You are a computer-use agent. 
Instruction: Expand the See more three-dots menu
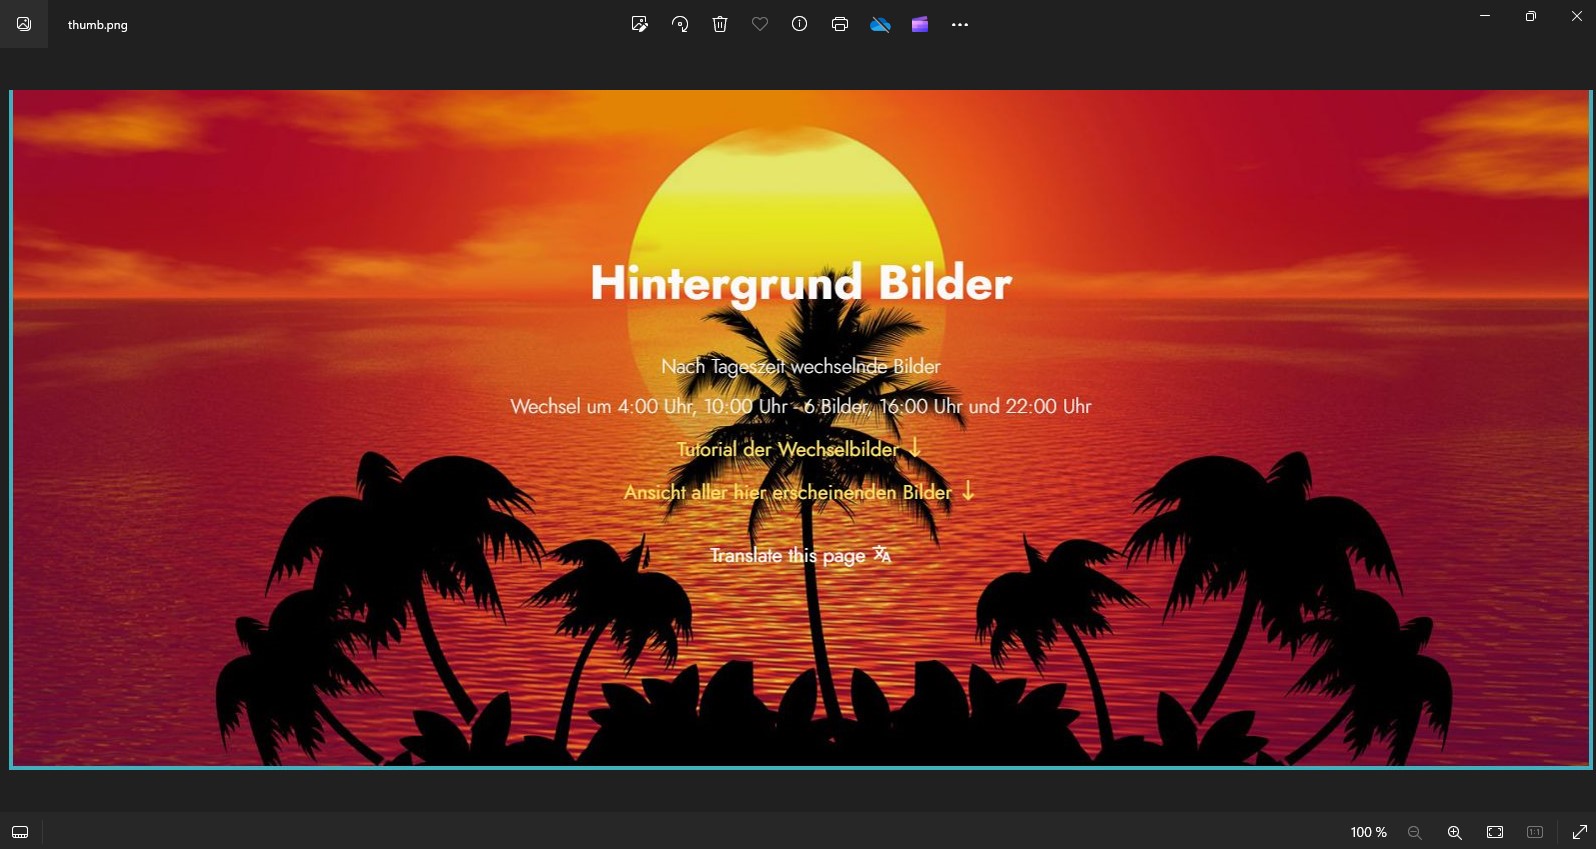pyautogui.click(x=960, y=24)
